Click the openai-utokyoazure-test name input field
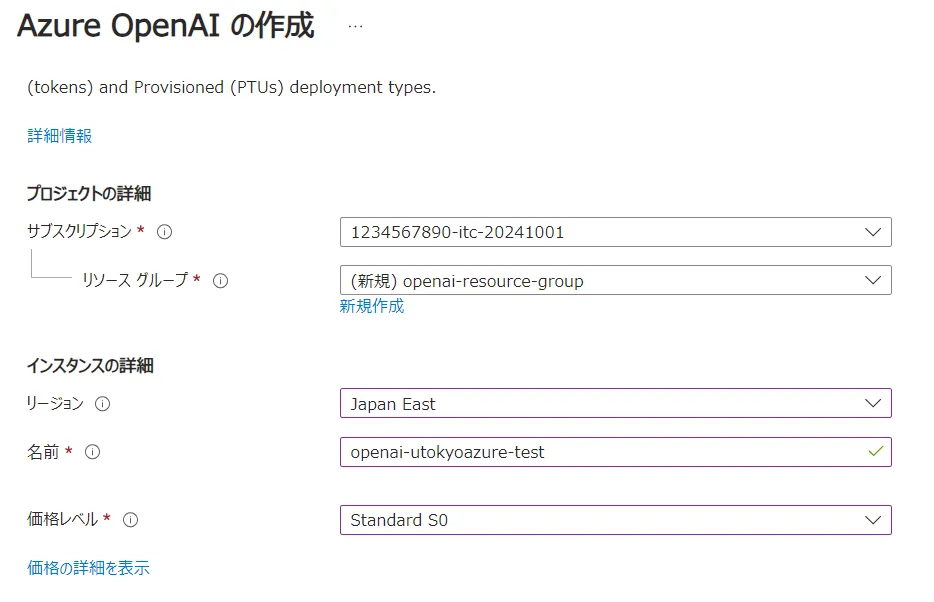 click(600, 452)
